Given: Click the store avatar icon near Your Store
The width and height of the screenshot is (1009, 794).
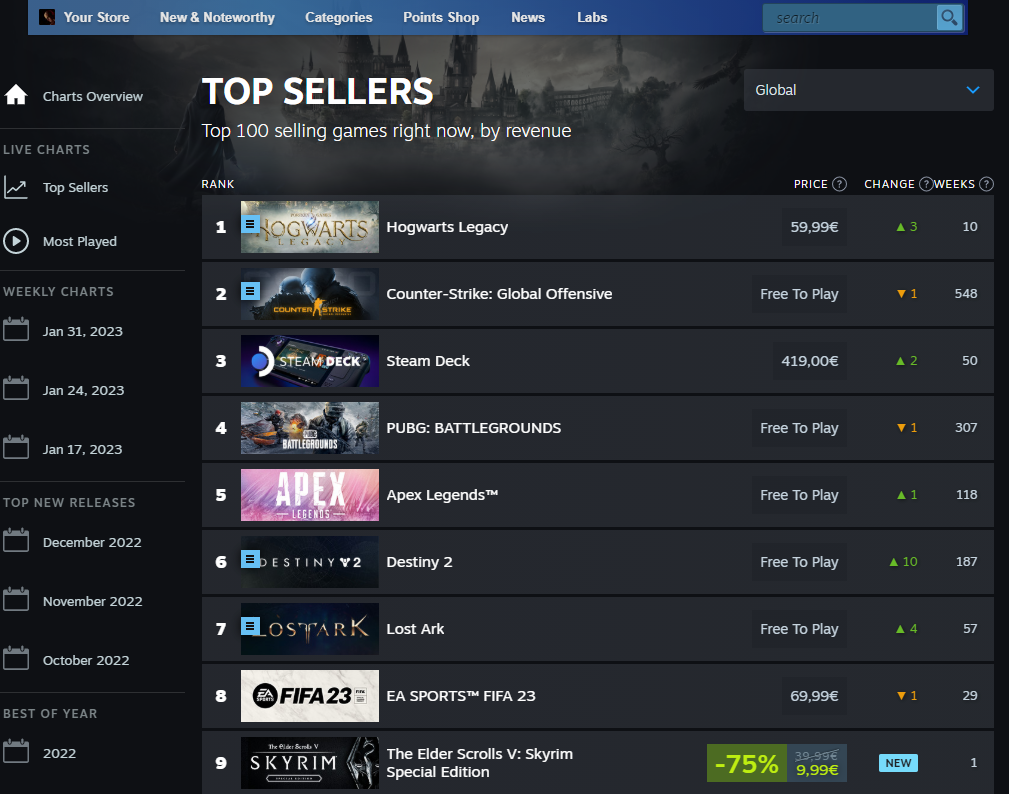Looking at the screenshot, I should 47,17.
